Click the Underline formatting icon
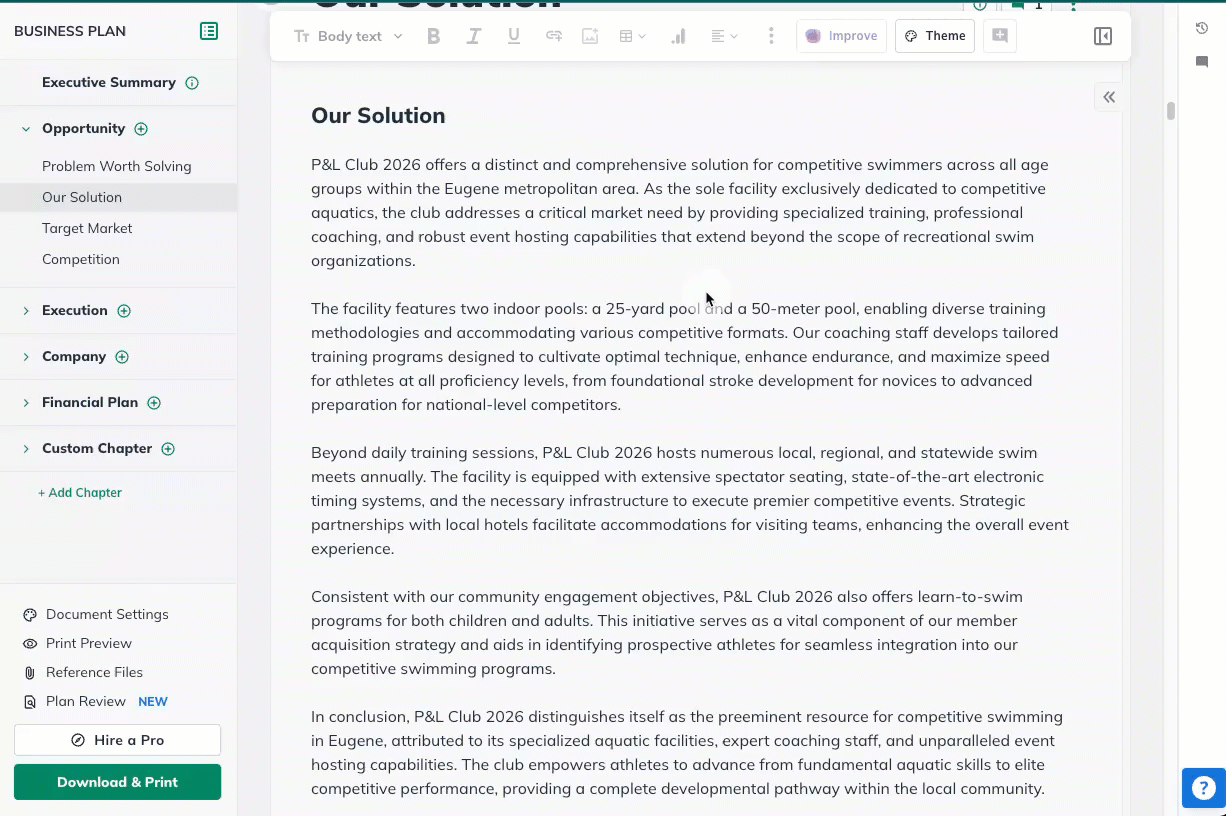 point(514,36)
